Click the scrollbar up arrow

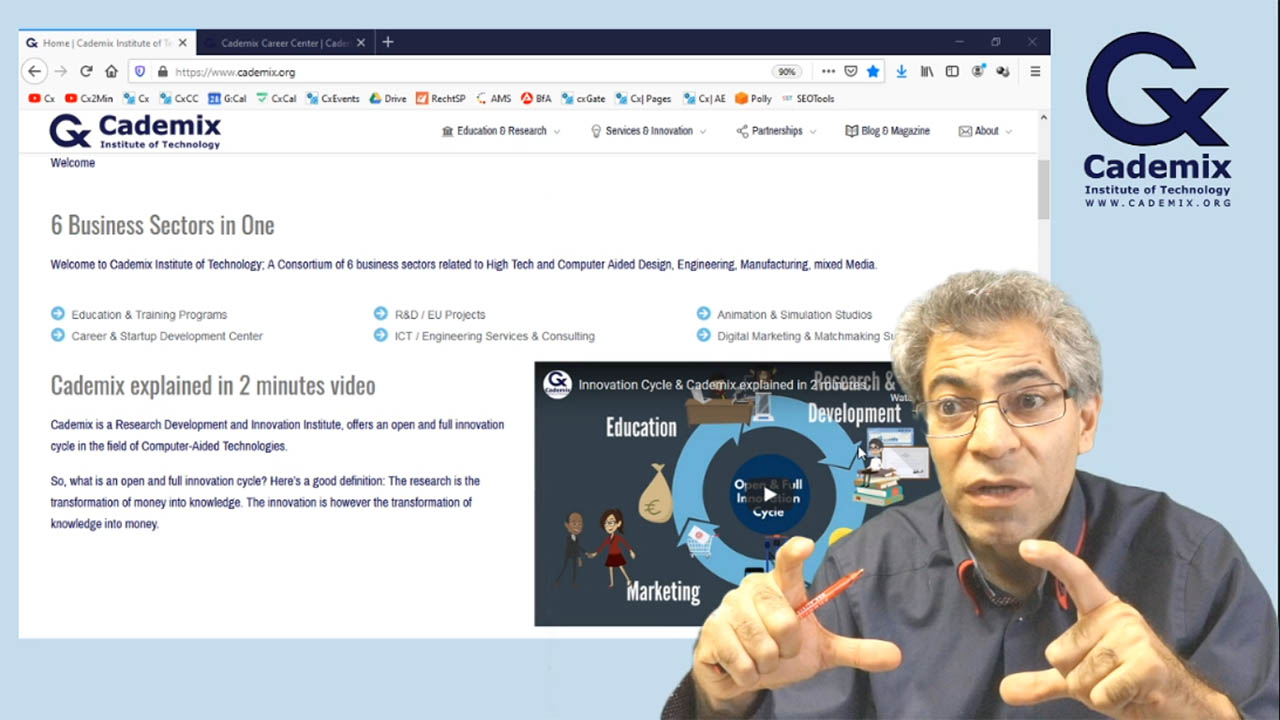click(x=1043, y=118)
